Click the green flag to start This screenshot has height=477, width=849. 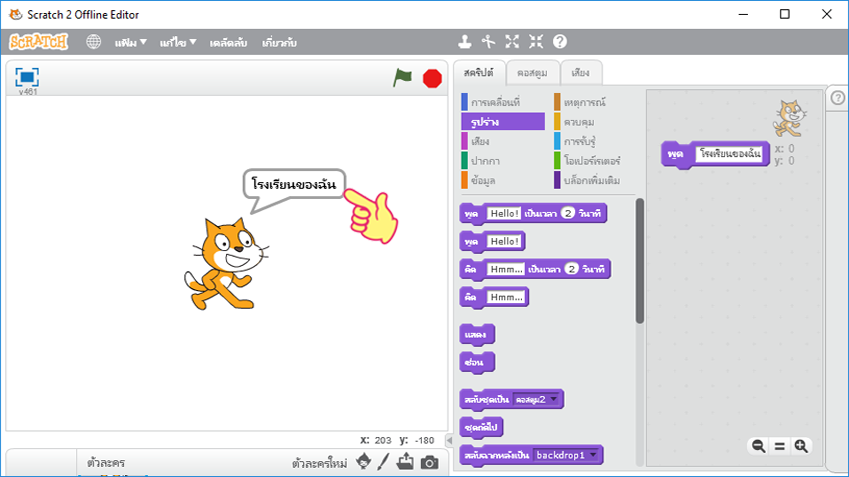pos(402,78)
